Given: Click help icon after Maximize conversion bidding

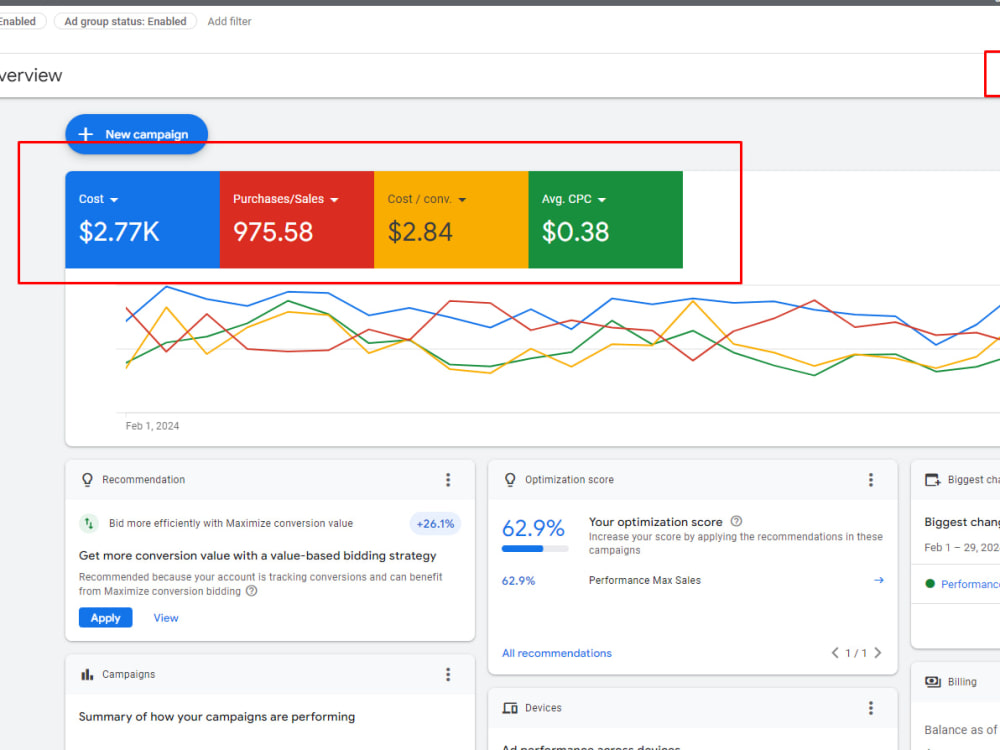Looking at the screenshot, I should [x=252, y=591].
